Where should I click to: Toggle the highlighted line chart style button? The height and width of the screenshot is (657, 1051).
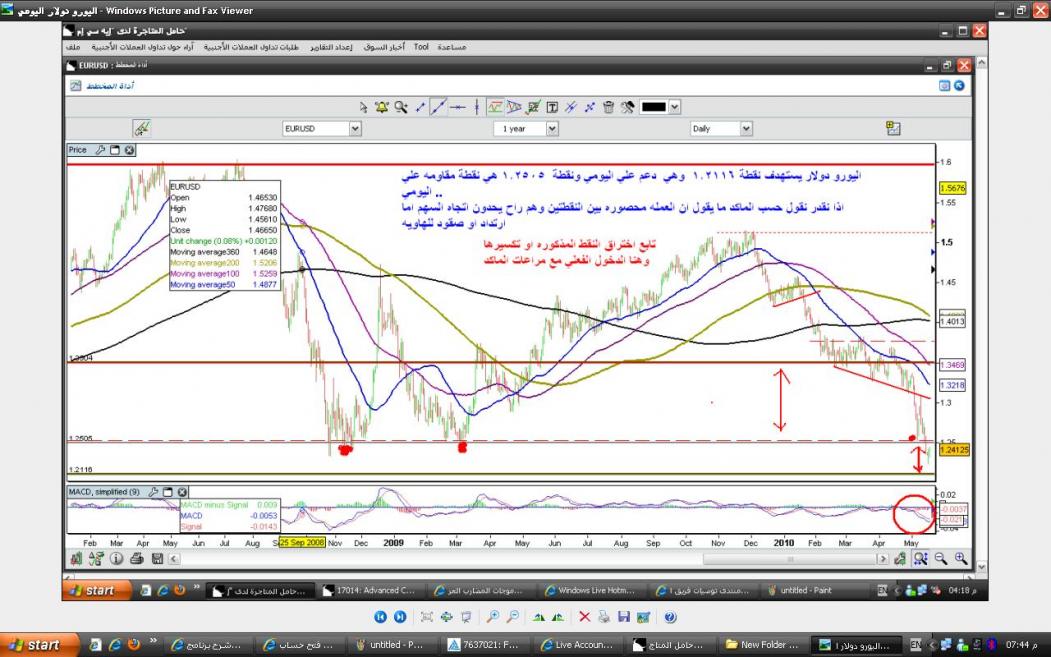[x=495, y=107]
